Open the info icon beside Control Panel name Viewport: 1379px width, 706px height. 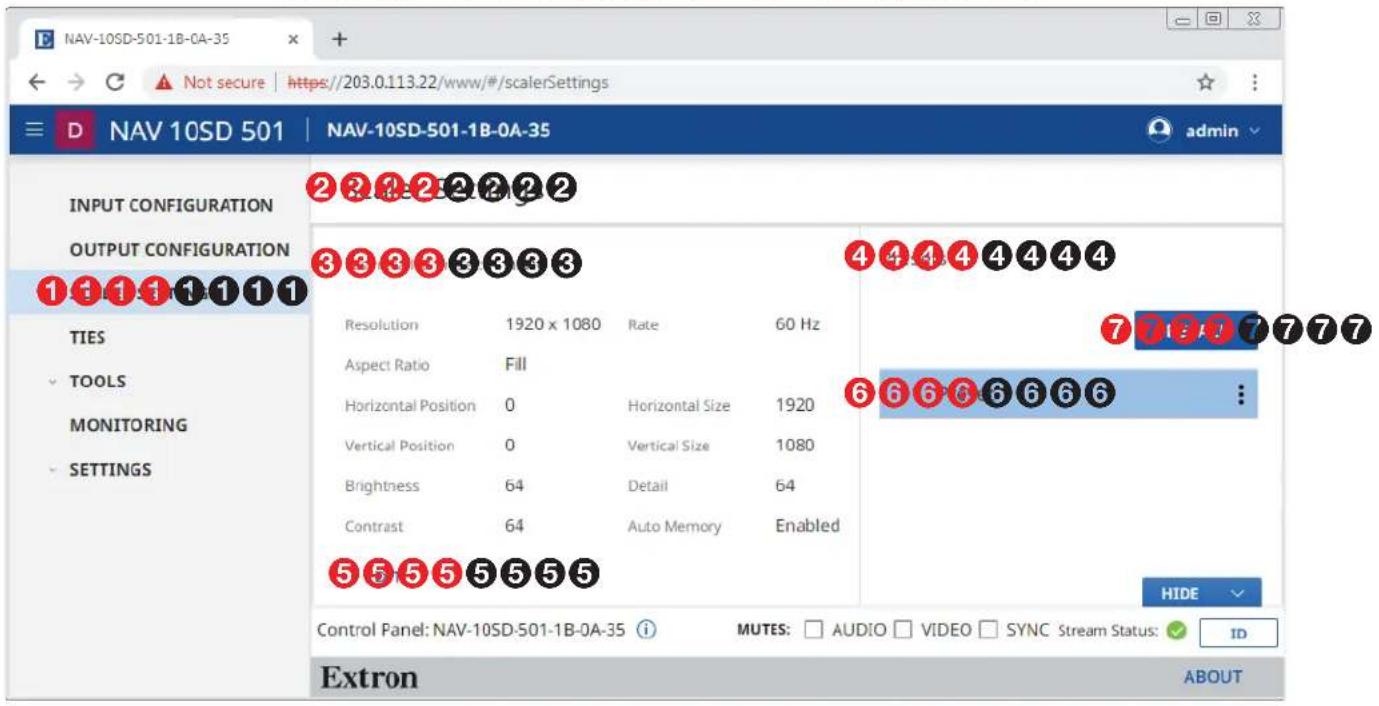click(646, 631)
